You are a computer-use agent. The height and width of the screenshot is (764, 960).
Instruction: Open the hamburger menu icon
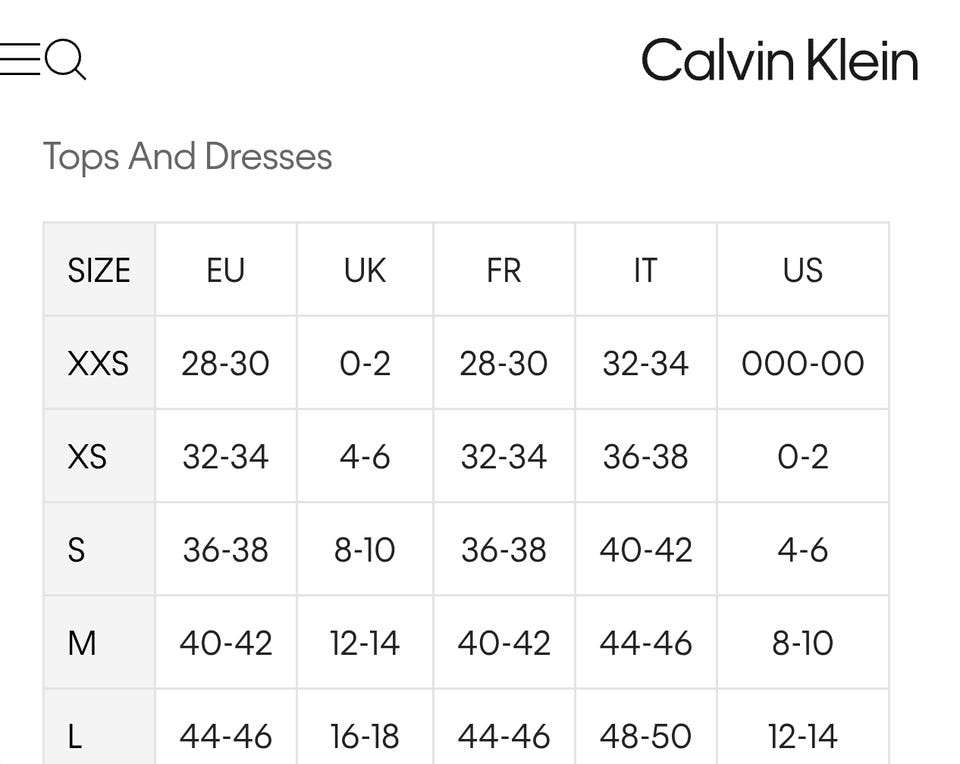point(19,60)
